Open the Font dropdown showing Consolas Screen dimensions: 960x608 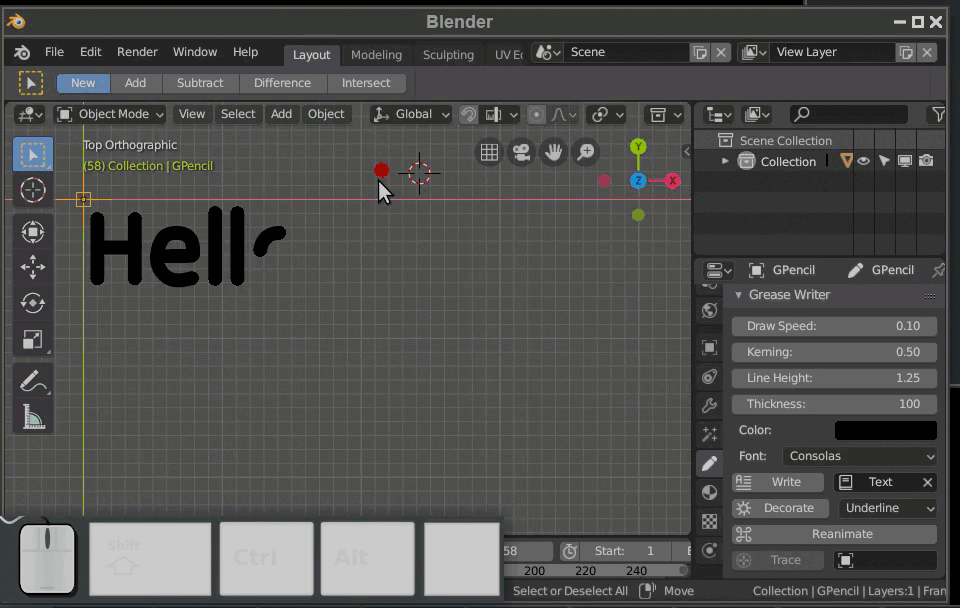[860, 456]
